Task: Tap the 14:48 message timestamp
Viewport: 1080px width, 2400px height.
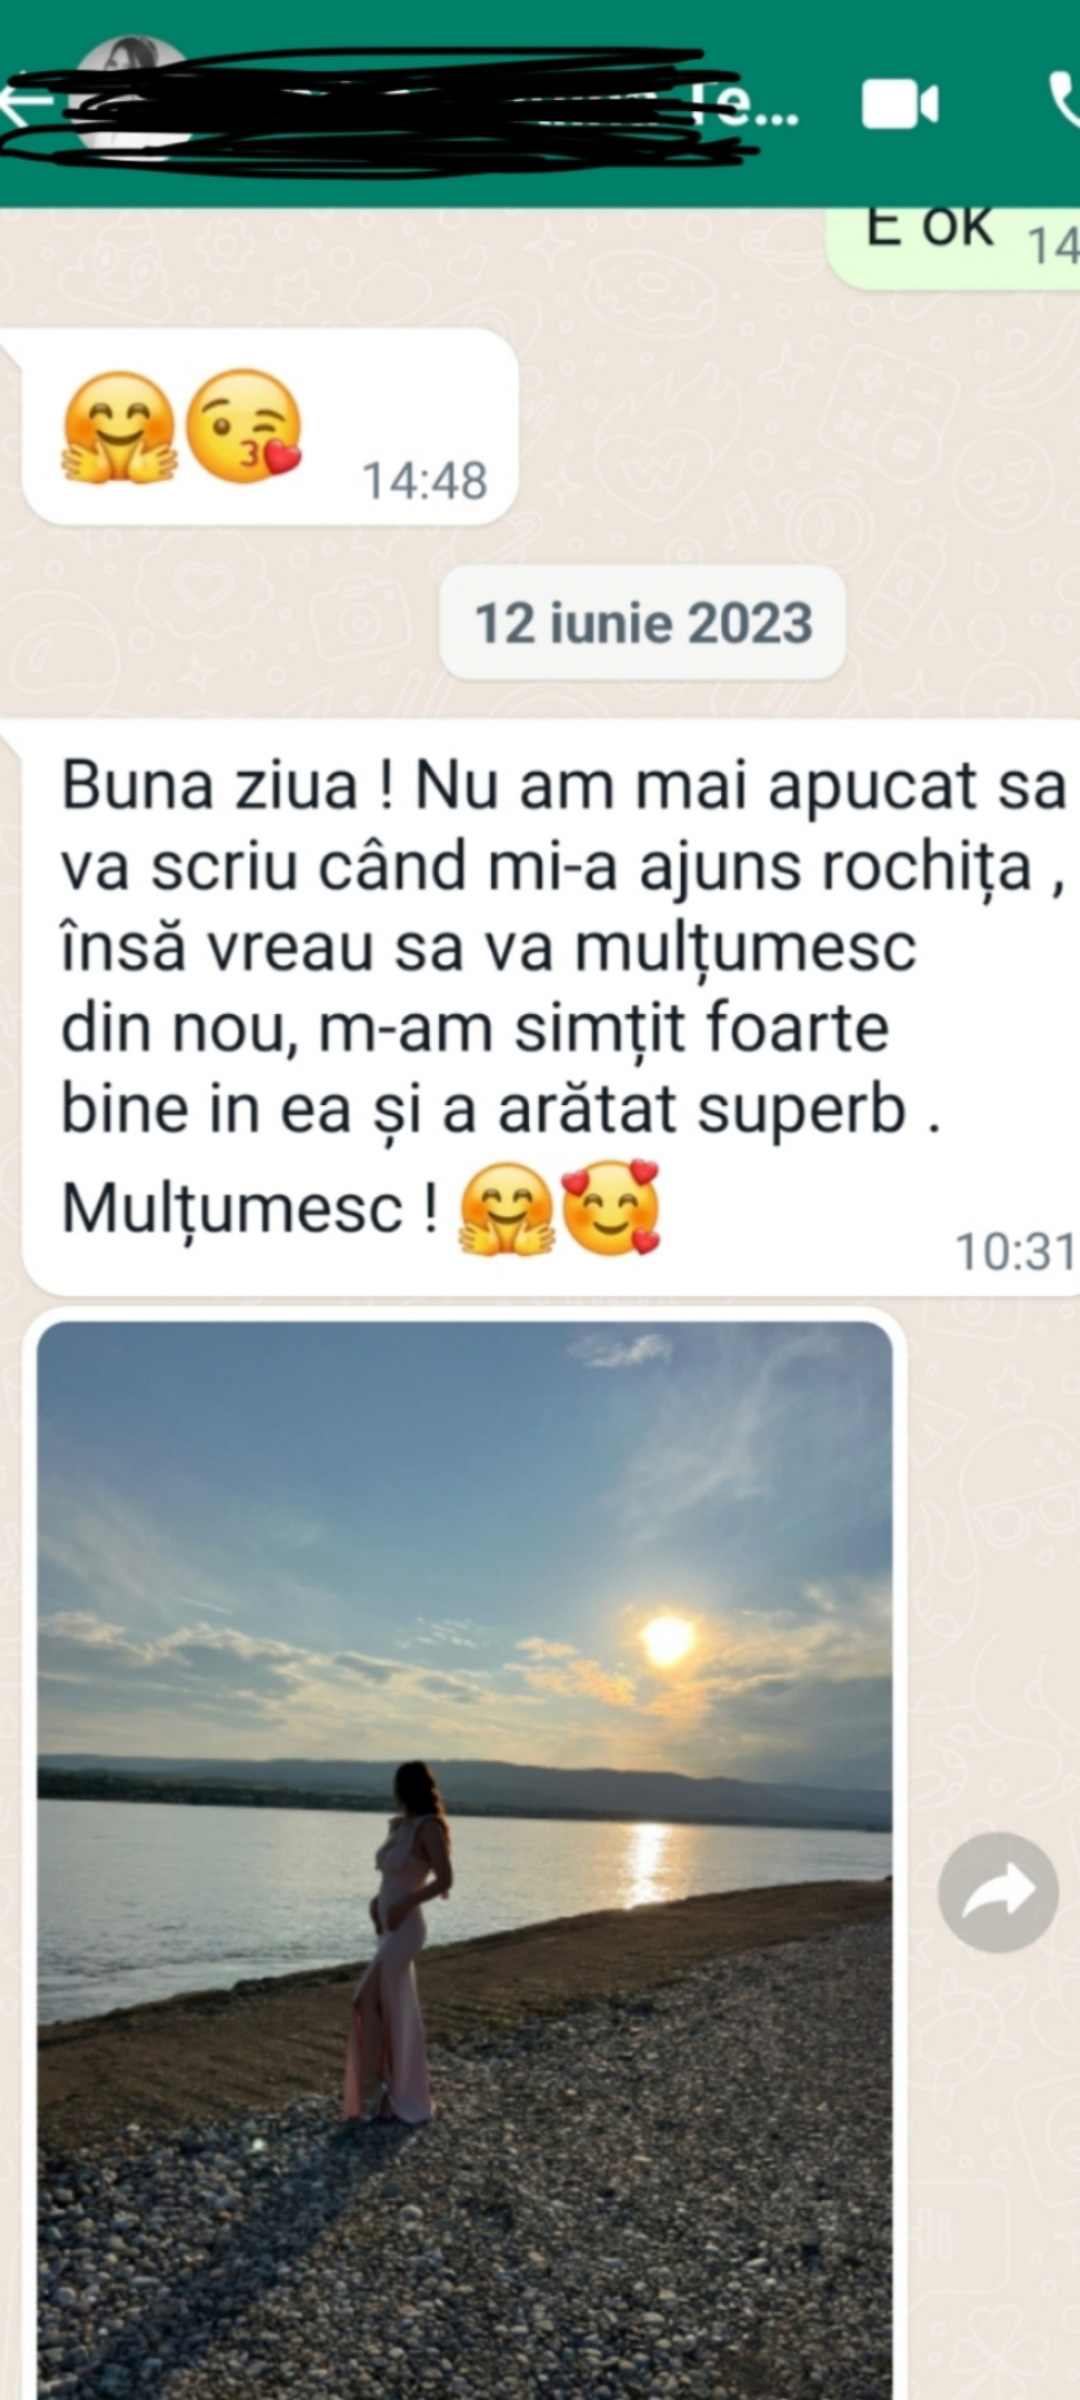Action: pos(425,481)
